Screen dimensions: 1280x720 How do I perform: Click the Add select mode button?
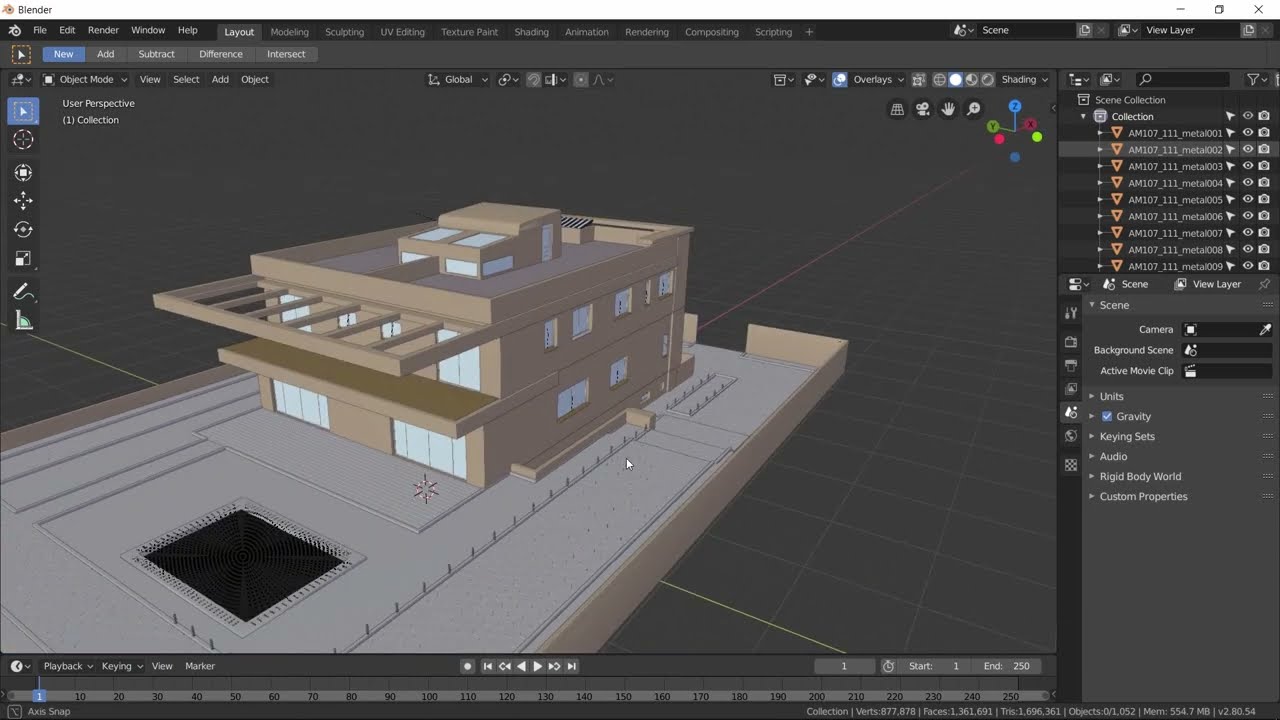(105, 54)
